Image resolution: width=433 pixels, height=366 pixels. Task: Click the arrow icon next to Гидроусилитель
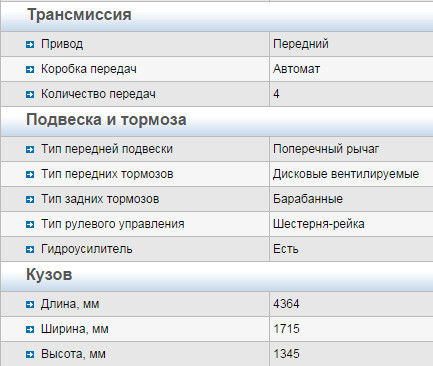30,249
